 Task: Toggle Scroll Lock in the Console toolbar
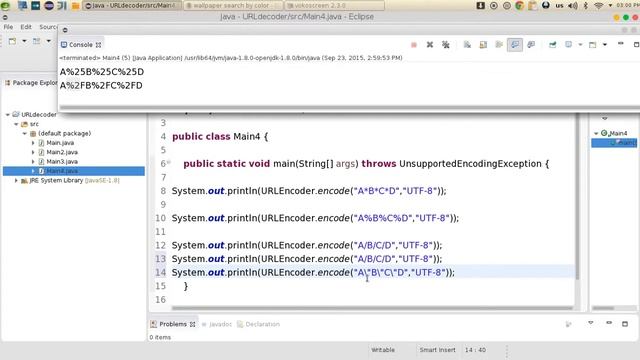[x=483, y=45]
